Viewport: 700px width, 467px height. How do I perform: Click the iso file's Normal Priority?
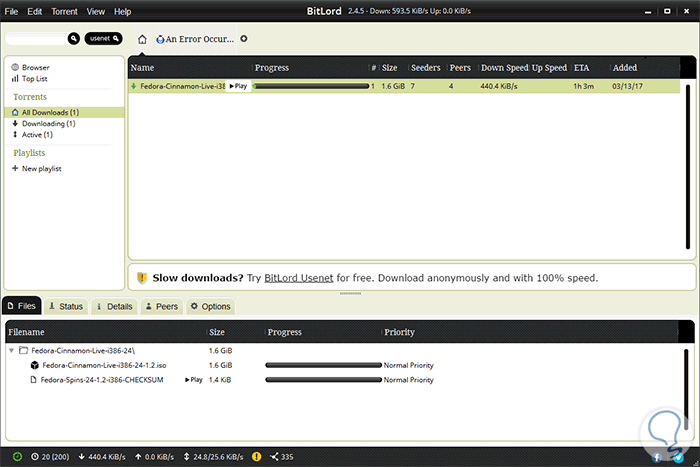(x=408, y=365)
